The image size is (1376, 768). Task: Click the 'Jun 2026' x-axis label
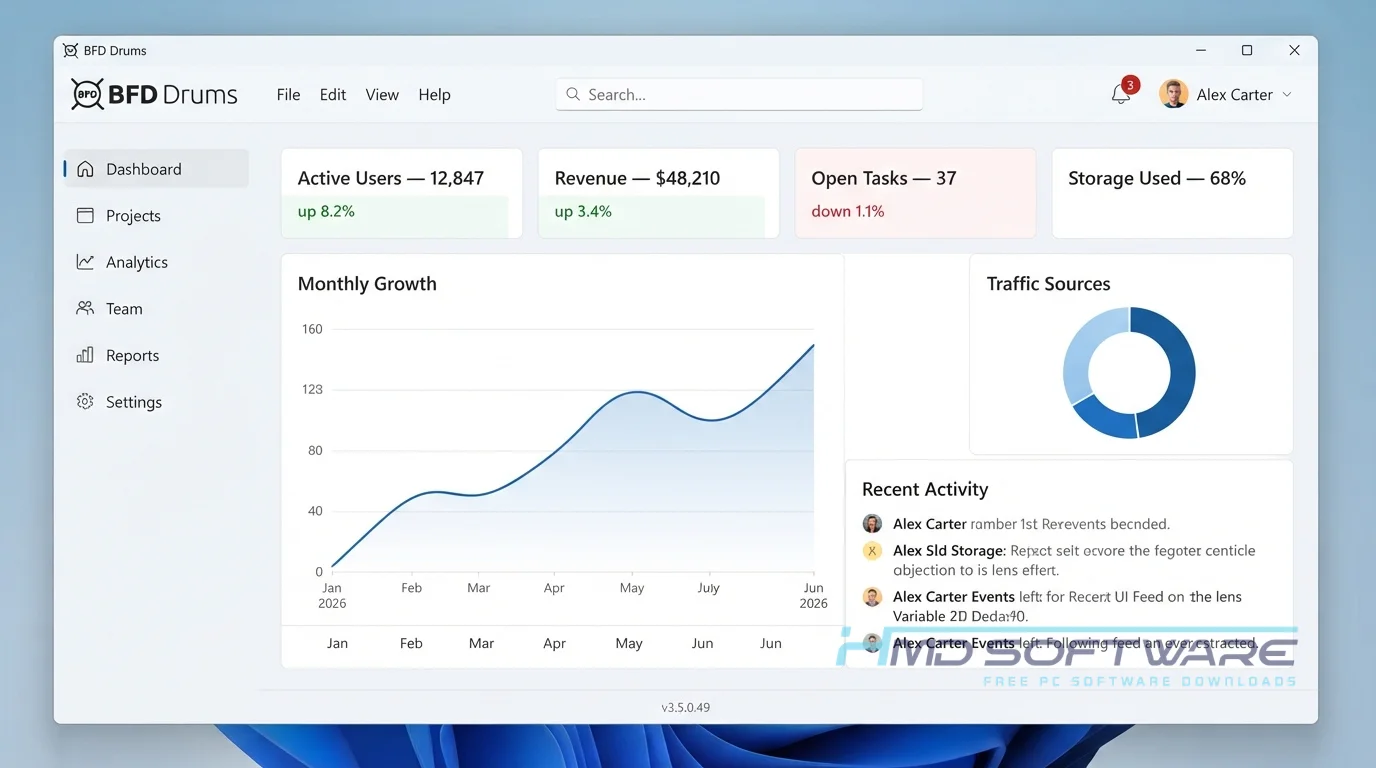click(814, 595)
